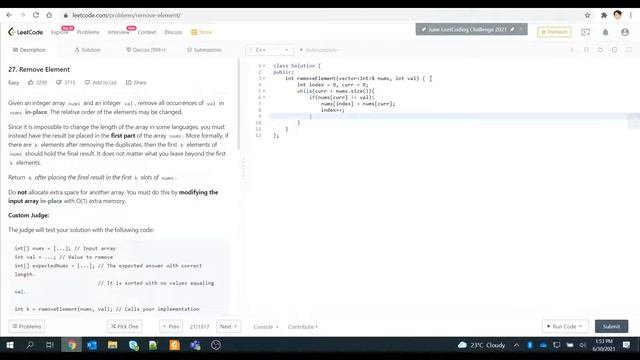The image size is (640, 360).
Task: Click the browser address bar
Action: coord(322,15)
